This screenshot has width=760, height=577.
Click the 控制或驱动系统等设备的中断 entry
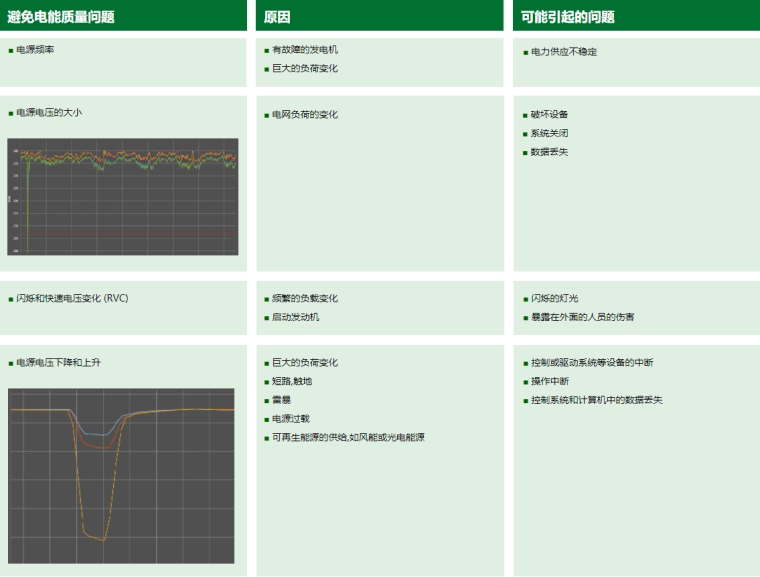591,363
